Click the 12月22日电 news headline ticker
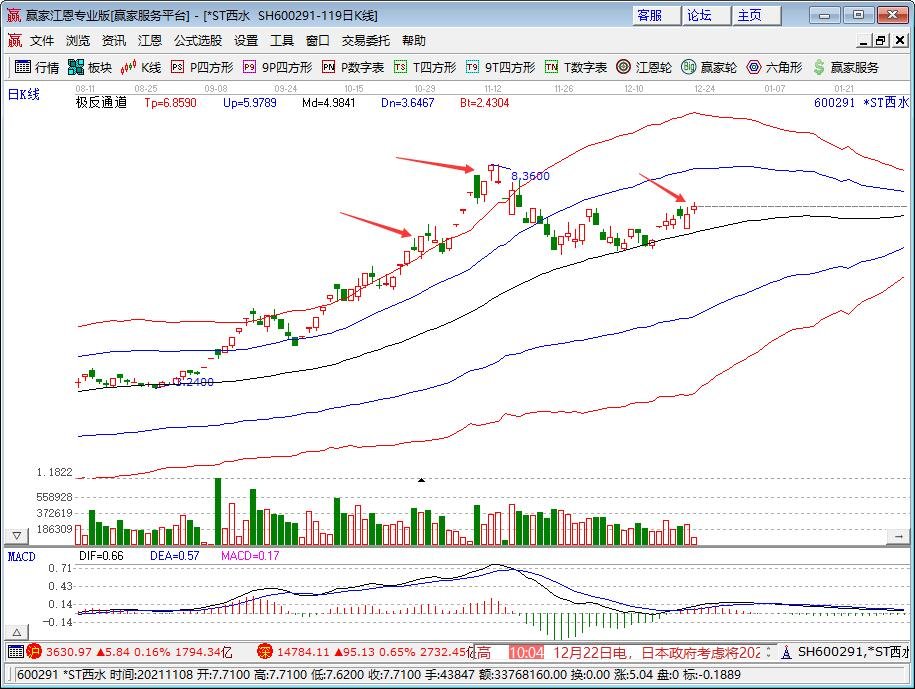The width and height of the screenshot is (915, 689). click(x=656, y=652)
